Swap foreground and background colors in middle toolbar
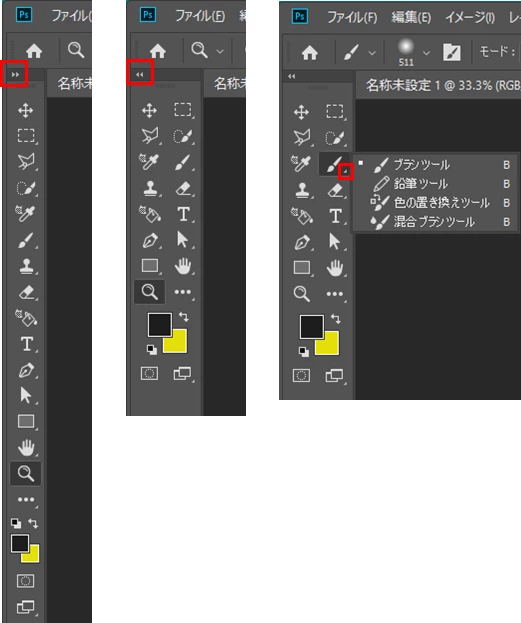The height and width of the screenshot is (623, 521). [184, 317]
